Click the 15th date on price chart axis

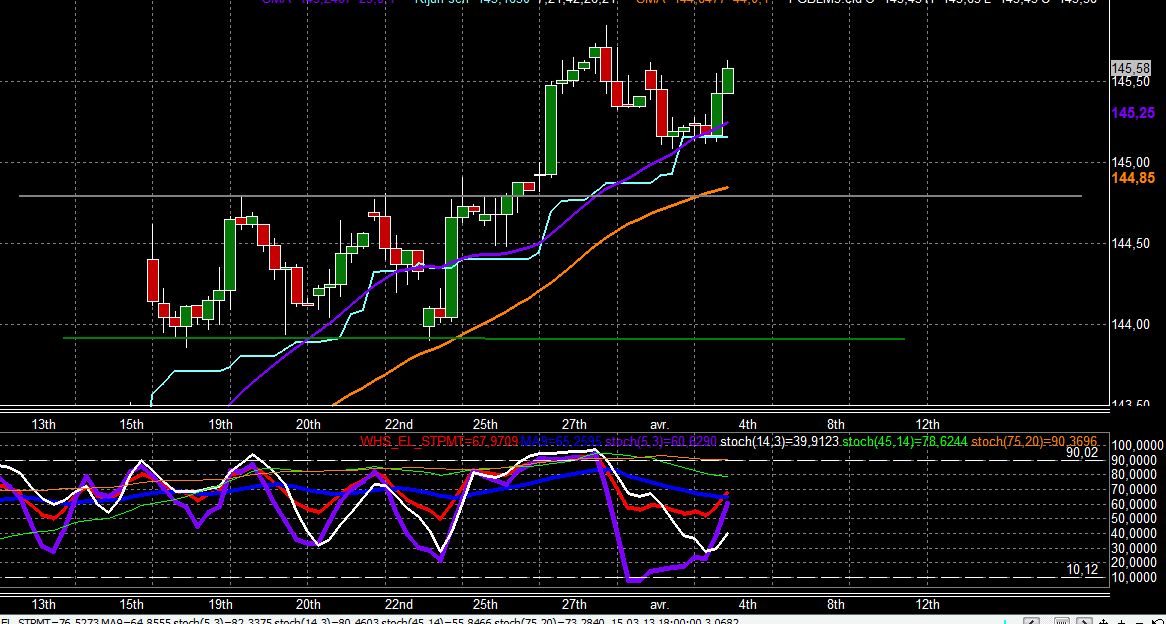tap(132, 425)
